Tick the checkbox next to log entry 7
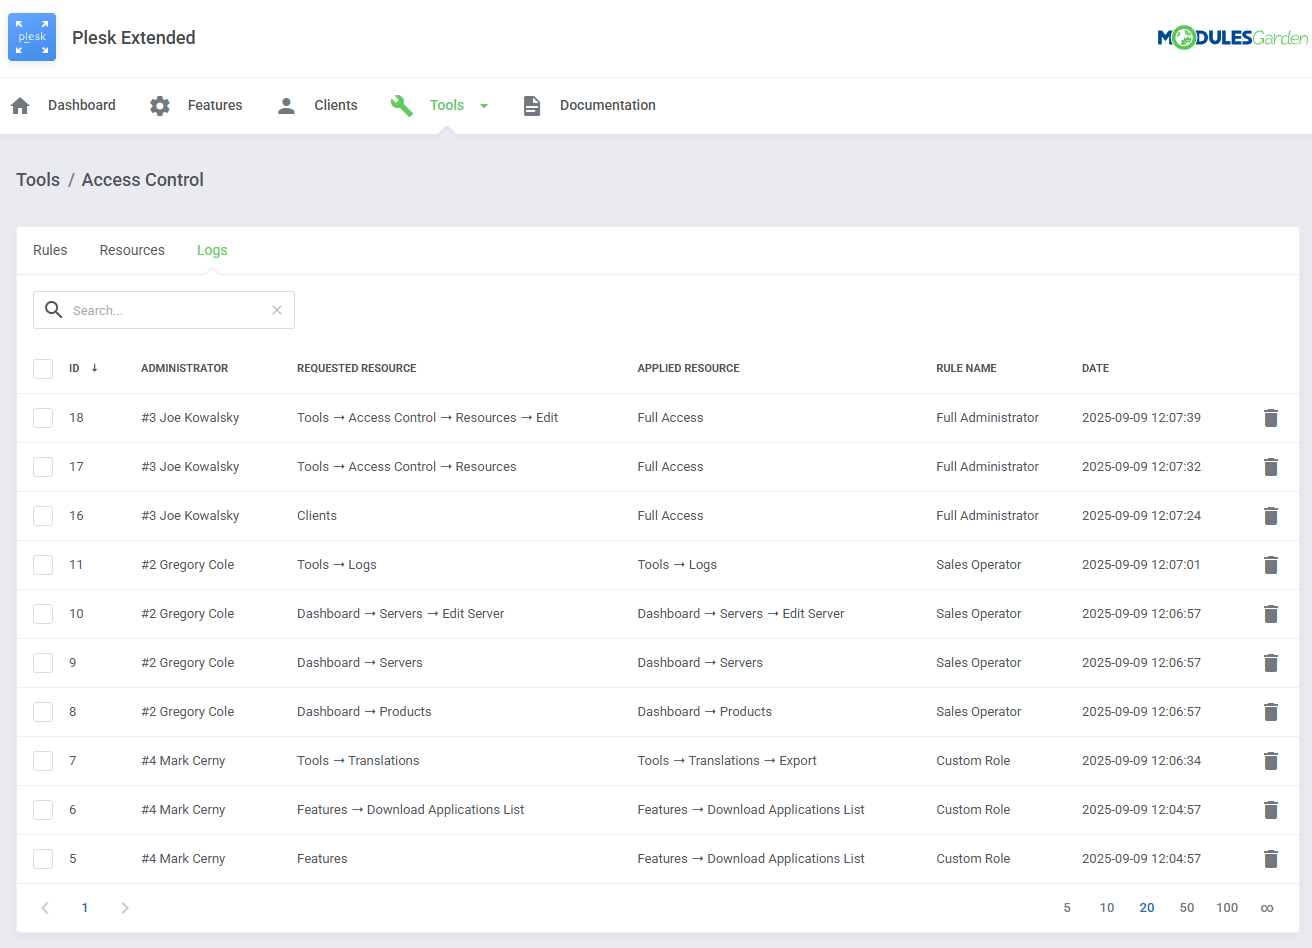This screenshot has width=1312, height=948. coord(43,760)
